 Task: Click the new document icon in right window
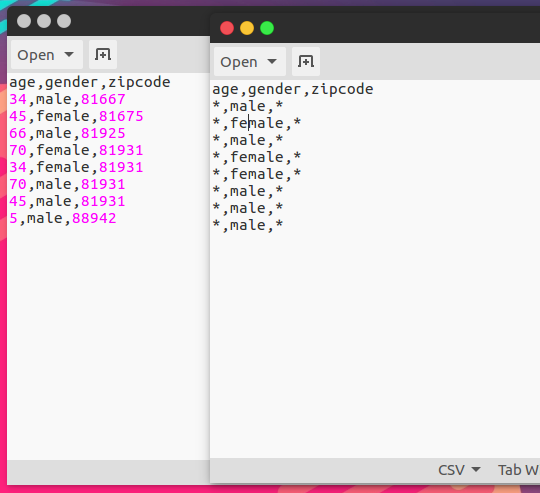click(306, 62)
